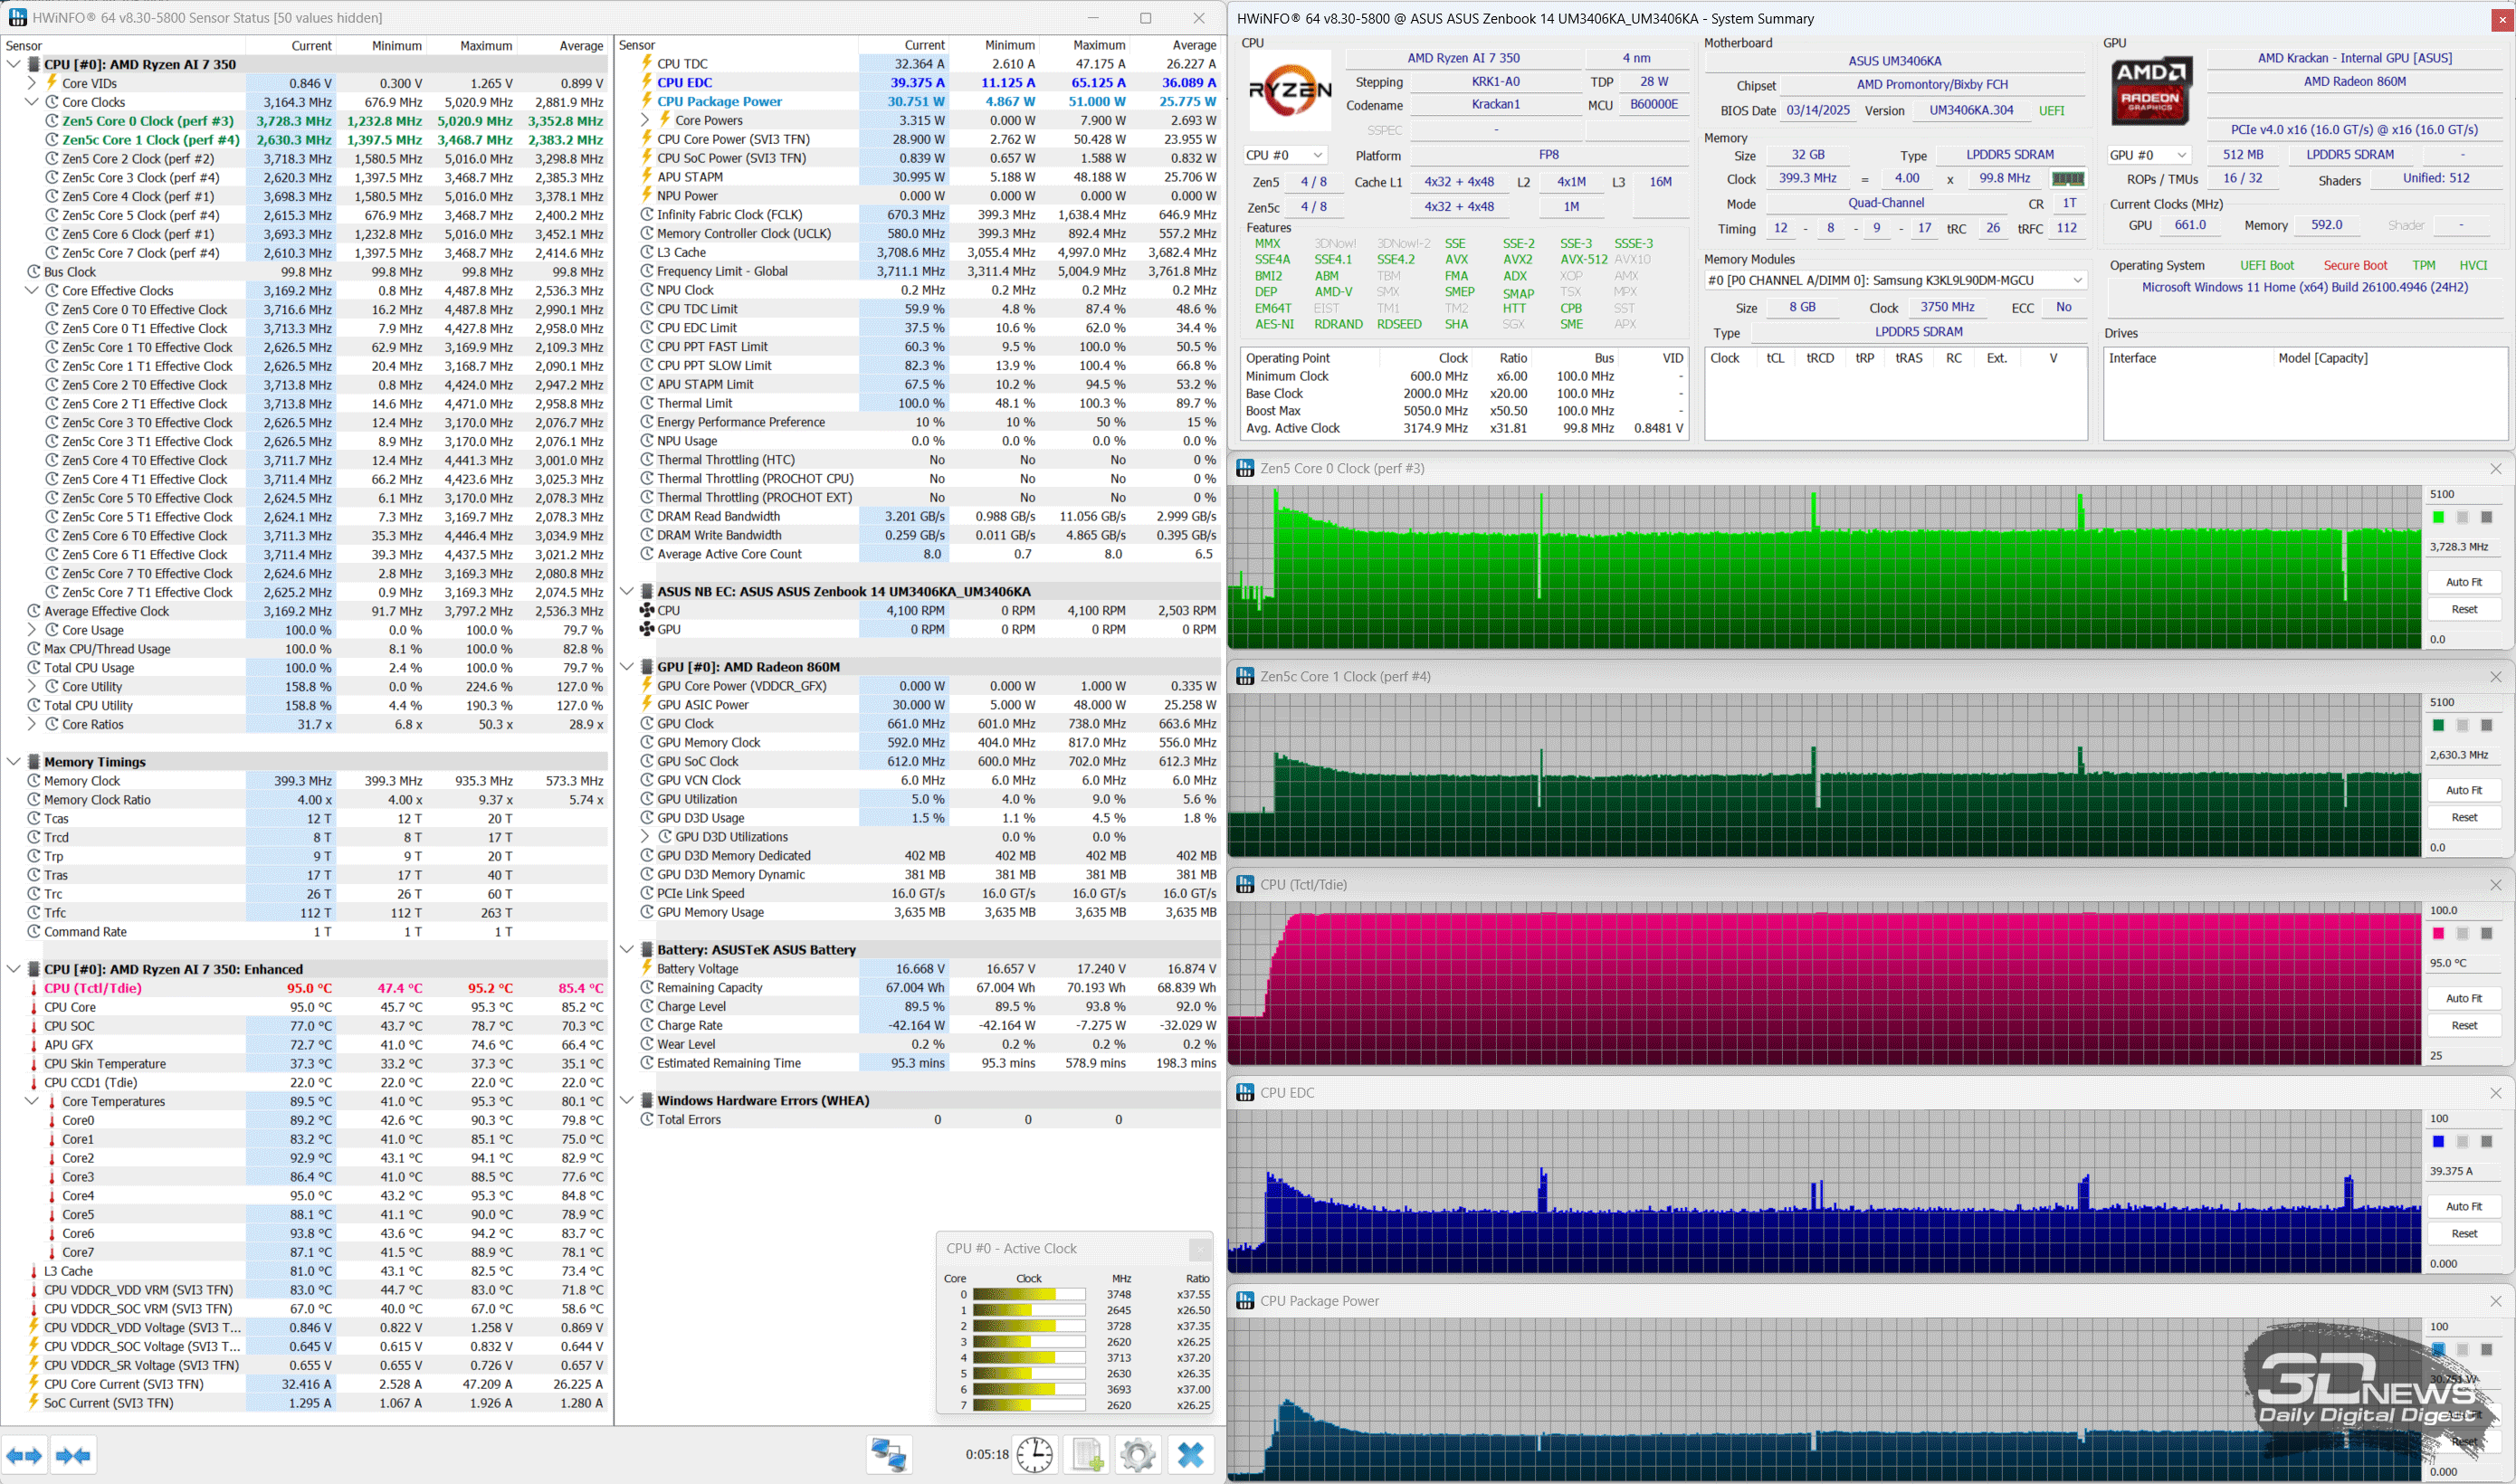
Task: Click Auto Fit in Zen5c Core 1 Clock graph
Action: point(2463,790)
